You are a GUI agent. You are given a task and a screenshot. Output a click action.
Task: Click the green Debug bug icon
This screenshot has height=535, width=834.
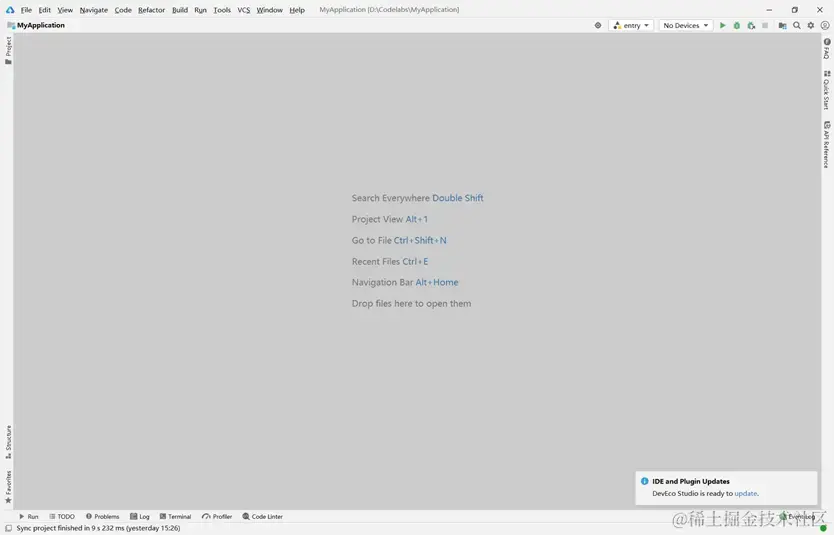click(x=737, y=26)
